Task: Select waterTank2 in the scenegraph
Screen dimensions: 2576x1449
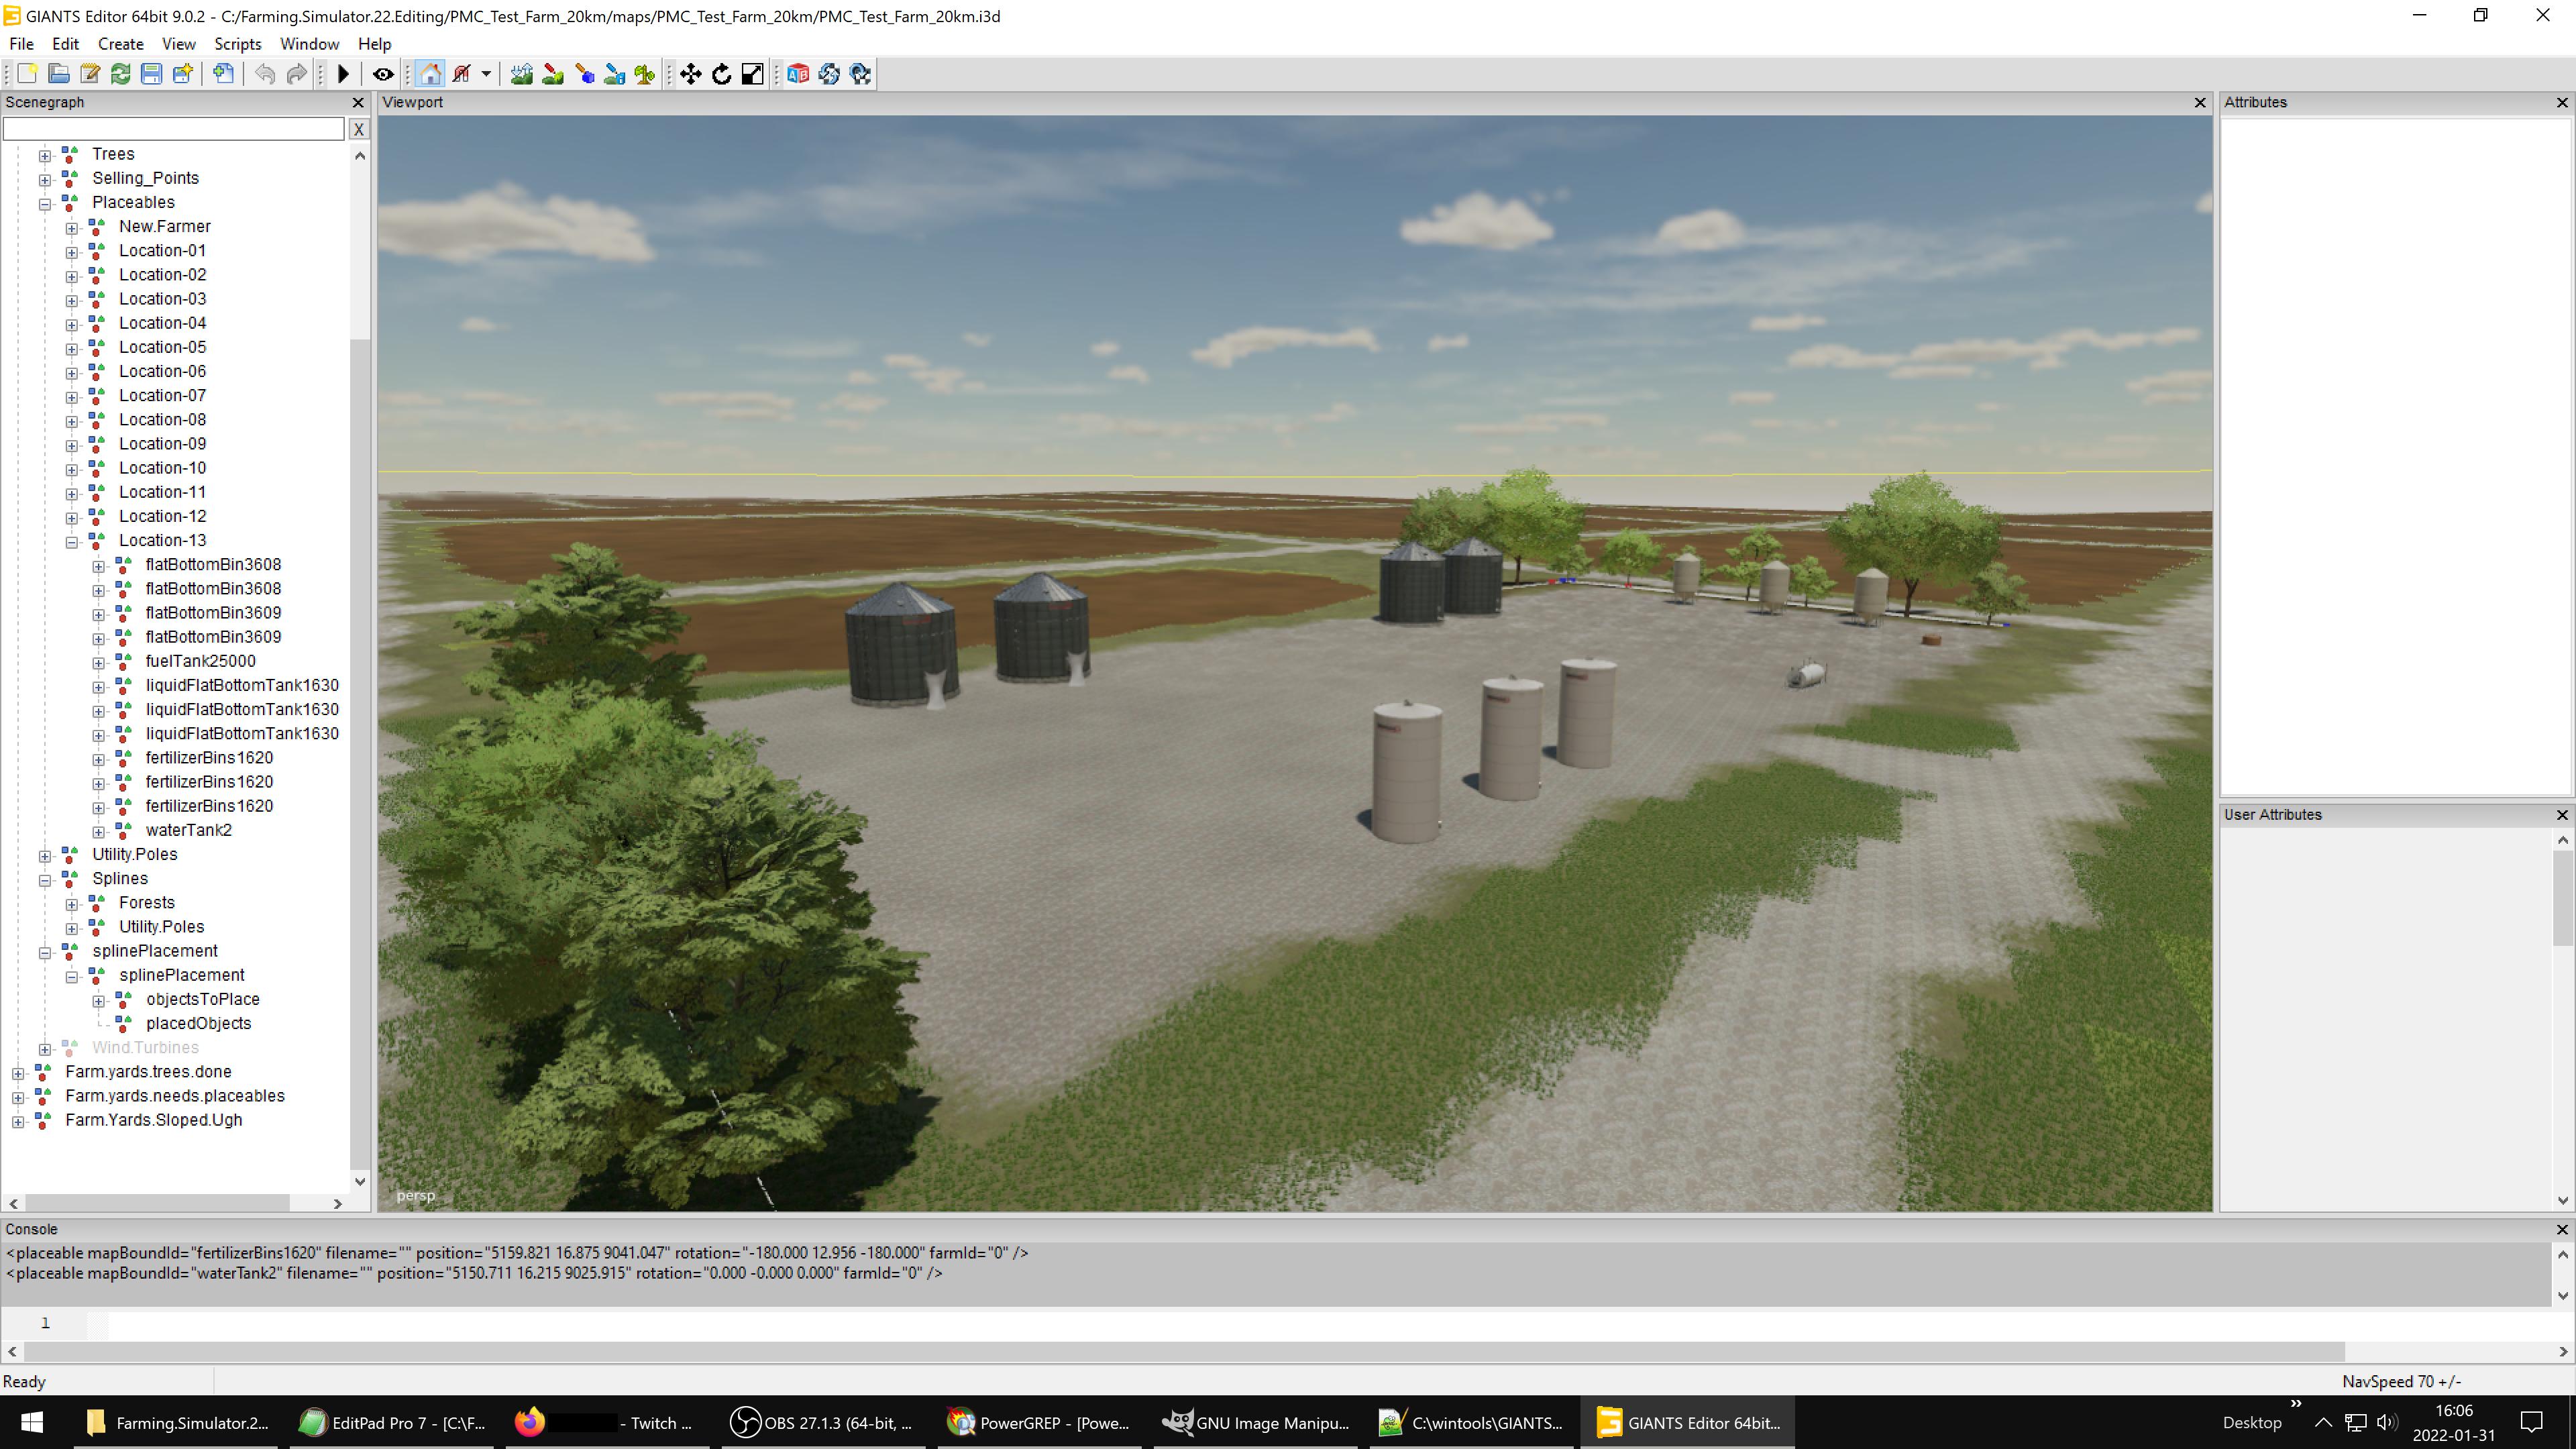Action: (x=188, y=830)
